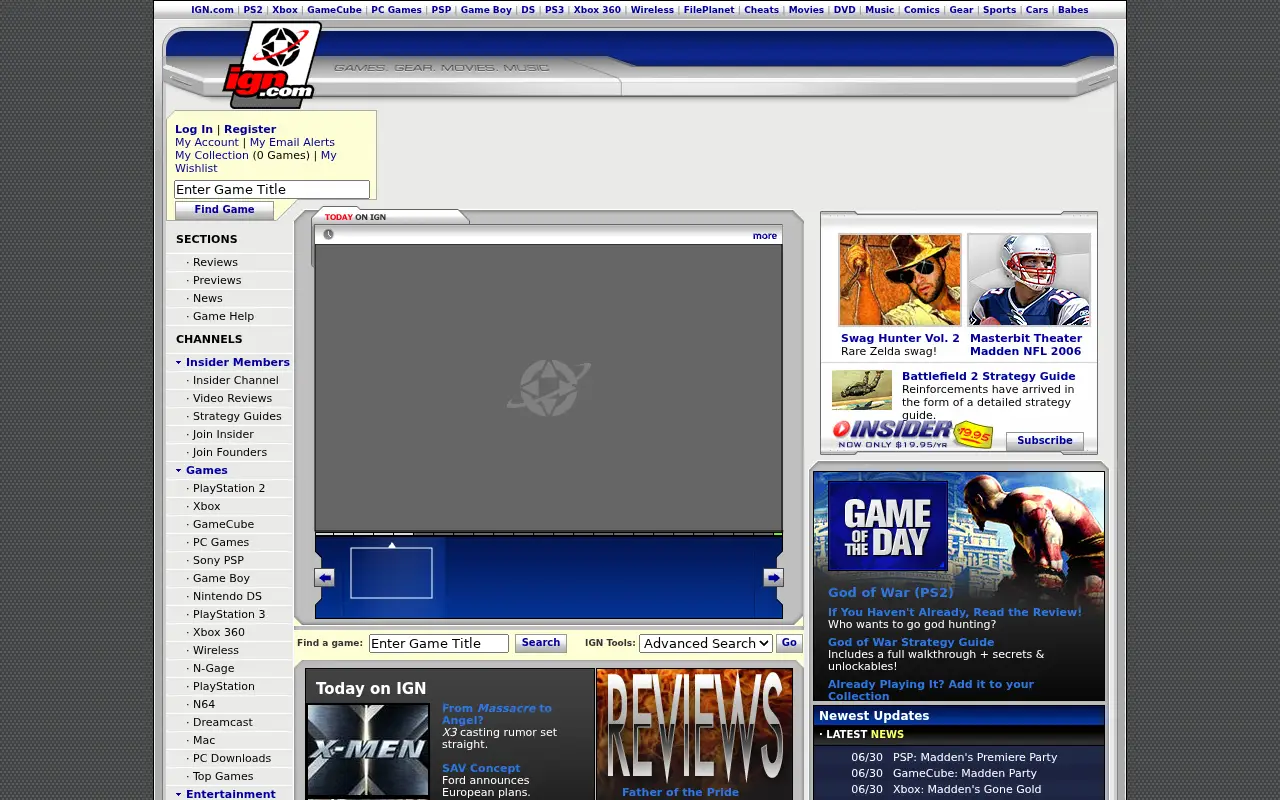Open the Strategy Guides sidebar link
1280x800 pixels.
pos(237,416)
